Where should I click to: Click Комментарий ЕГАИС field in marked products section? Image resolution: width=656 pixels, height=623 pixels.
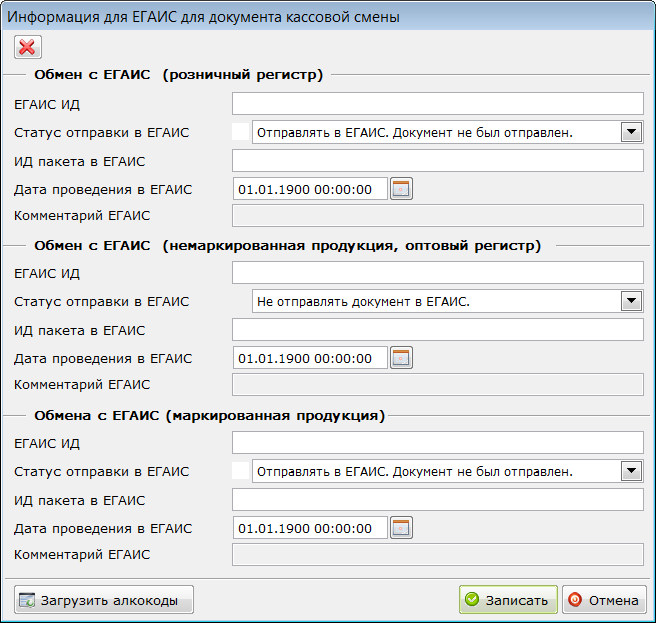[438, 554]
